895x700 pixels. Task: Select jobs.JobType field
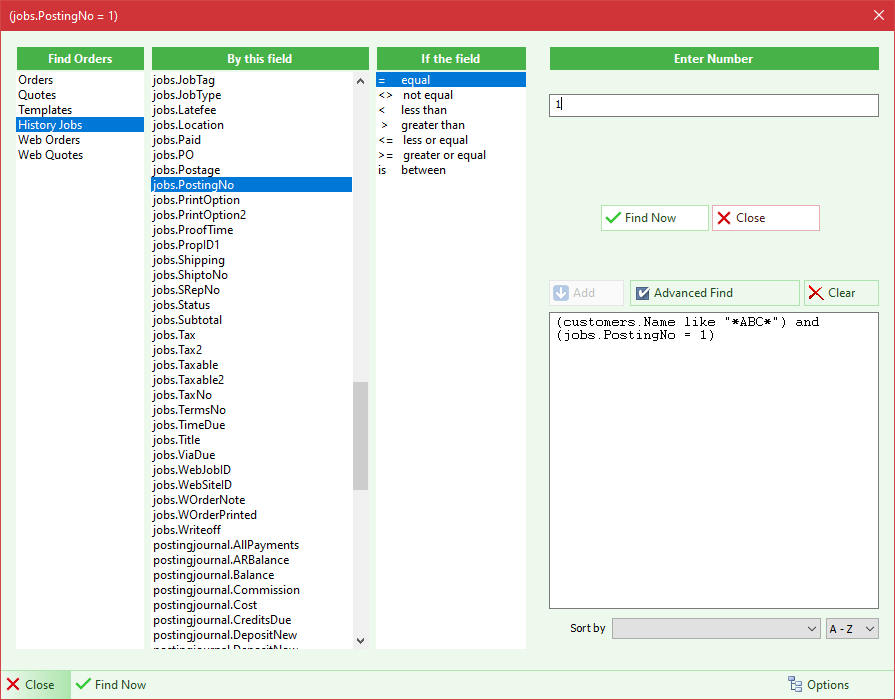pos(252,95)
